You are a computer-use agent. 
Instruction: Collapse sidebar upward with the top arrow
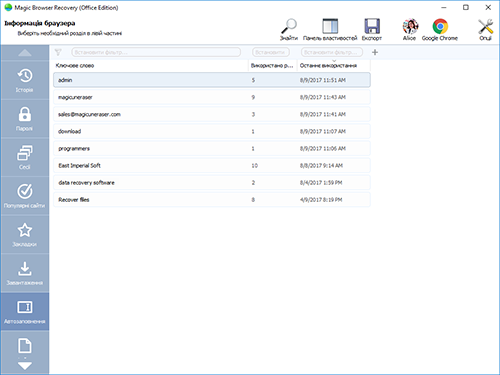[x=25, y=53]
